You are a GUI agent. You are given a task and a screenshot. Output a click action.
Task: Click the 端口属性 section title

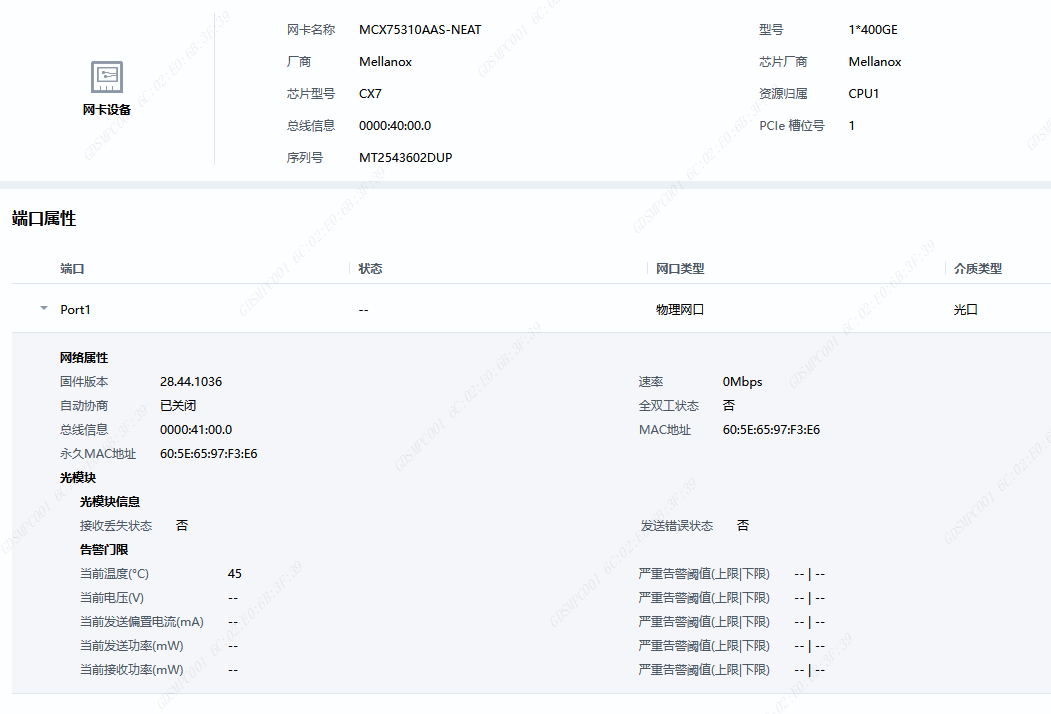point(44,219)
